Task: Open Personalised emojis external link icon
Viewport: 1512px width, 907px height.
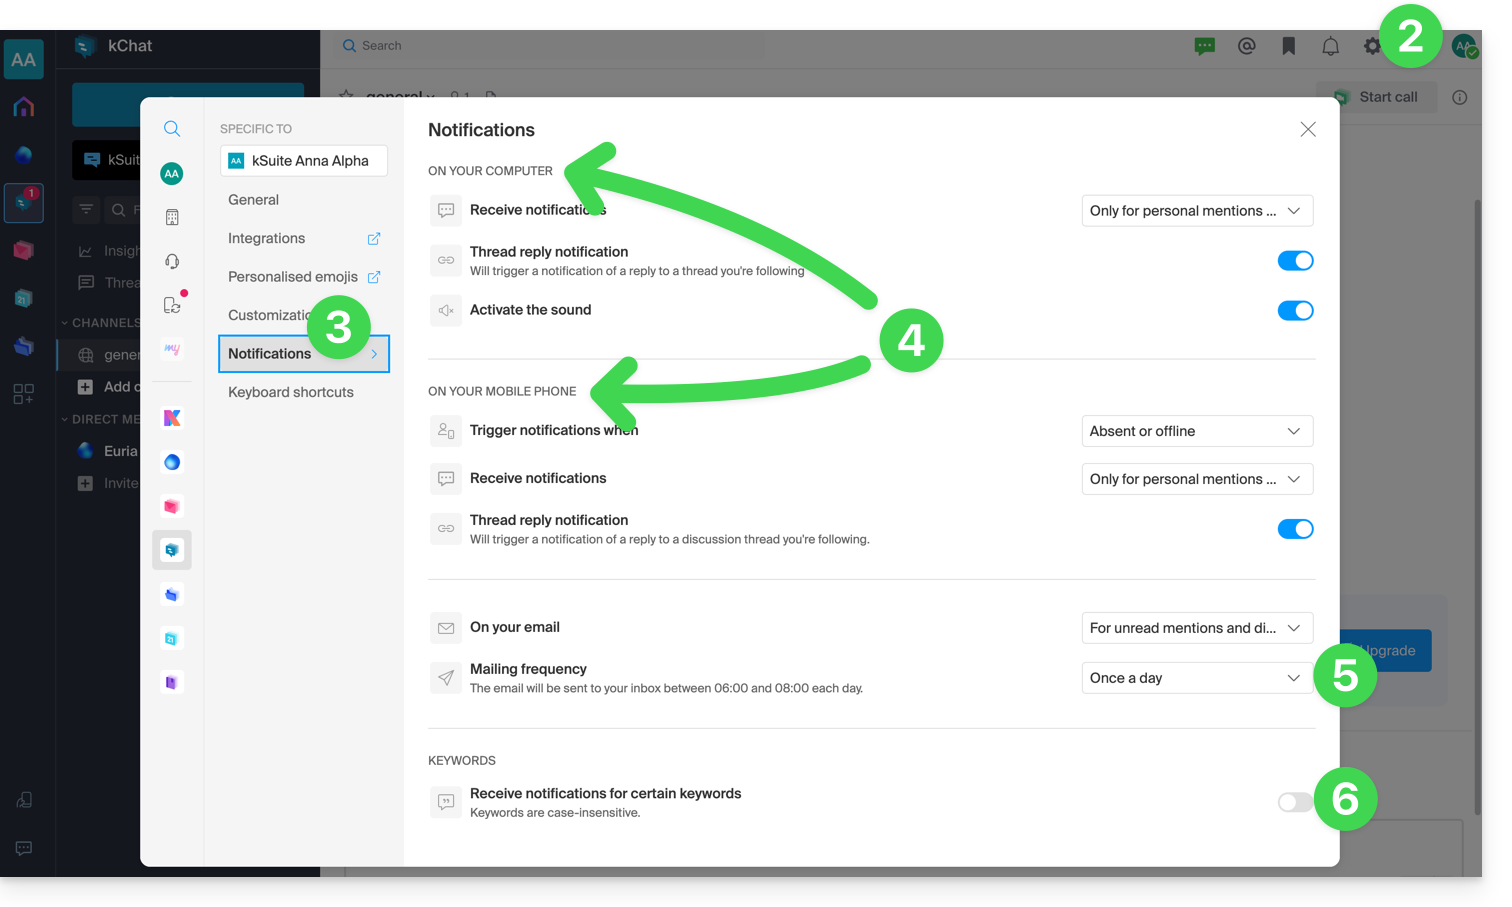Action: click(374, 277)
